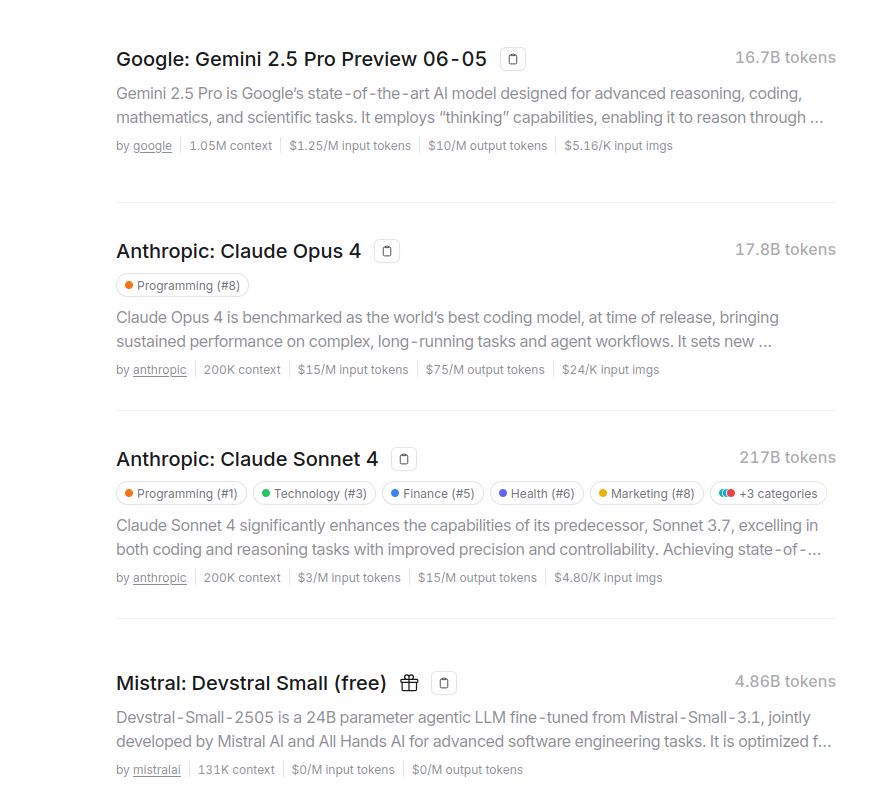Click the $3/M input tokens price

(x=349, y=578)
